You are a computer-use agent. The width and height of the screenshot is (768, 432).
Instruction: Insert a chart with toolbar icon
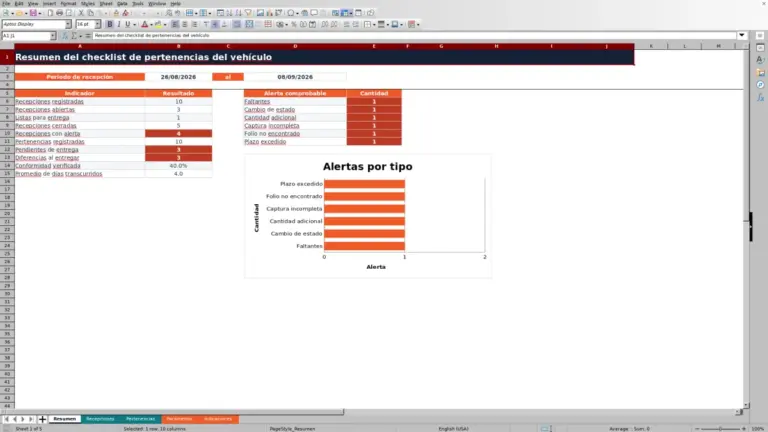click(269, 13)
